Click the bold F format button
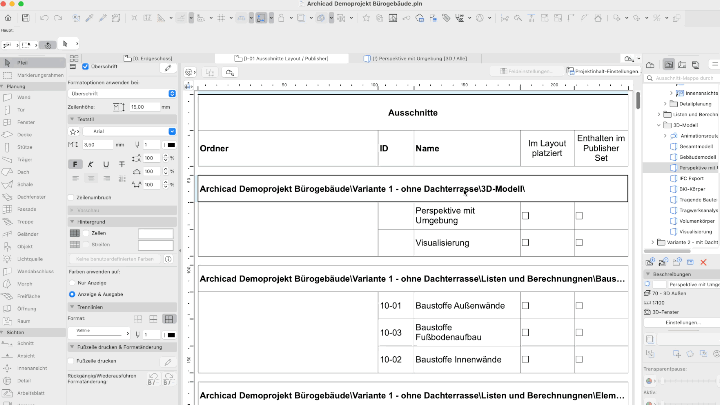This screenshot has height=405, width=720. click(x=74, y=164)
